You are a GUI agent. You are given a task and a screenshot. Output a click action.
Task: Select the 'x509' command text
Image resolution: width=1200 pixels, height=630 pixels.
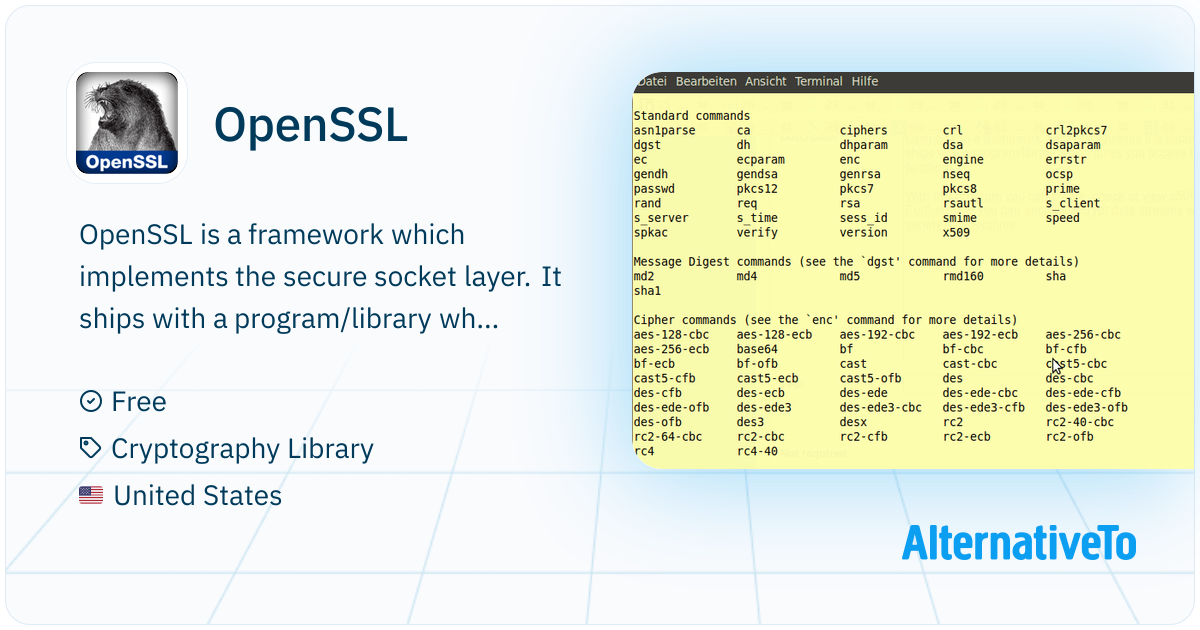coord(957,232)
